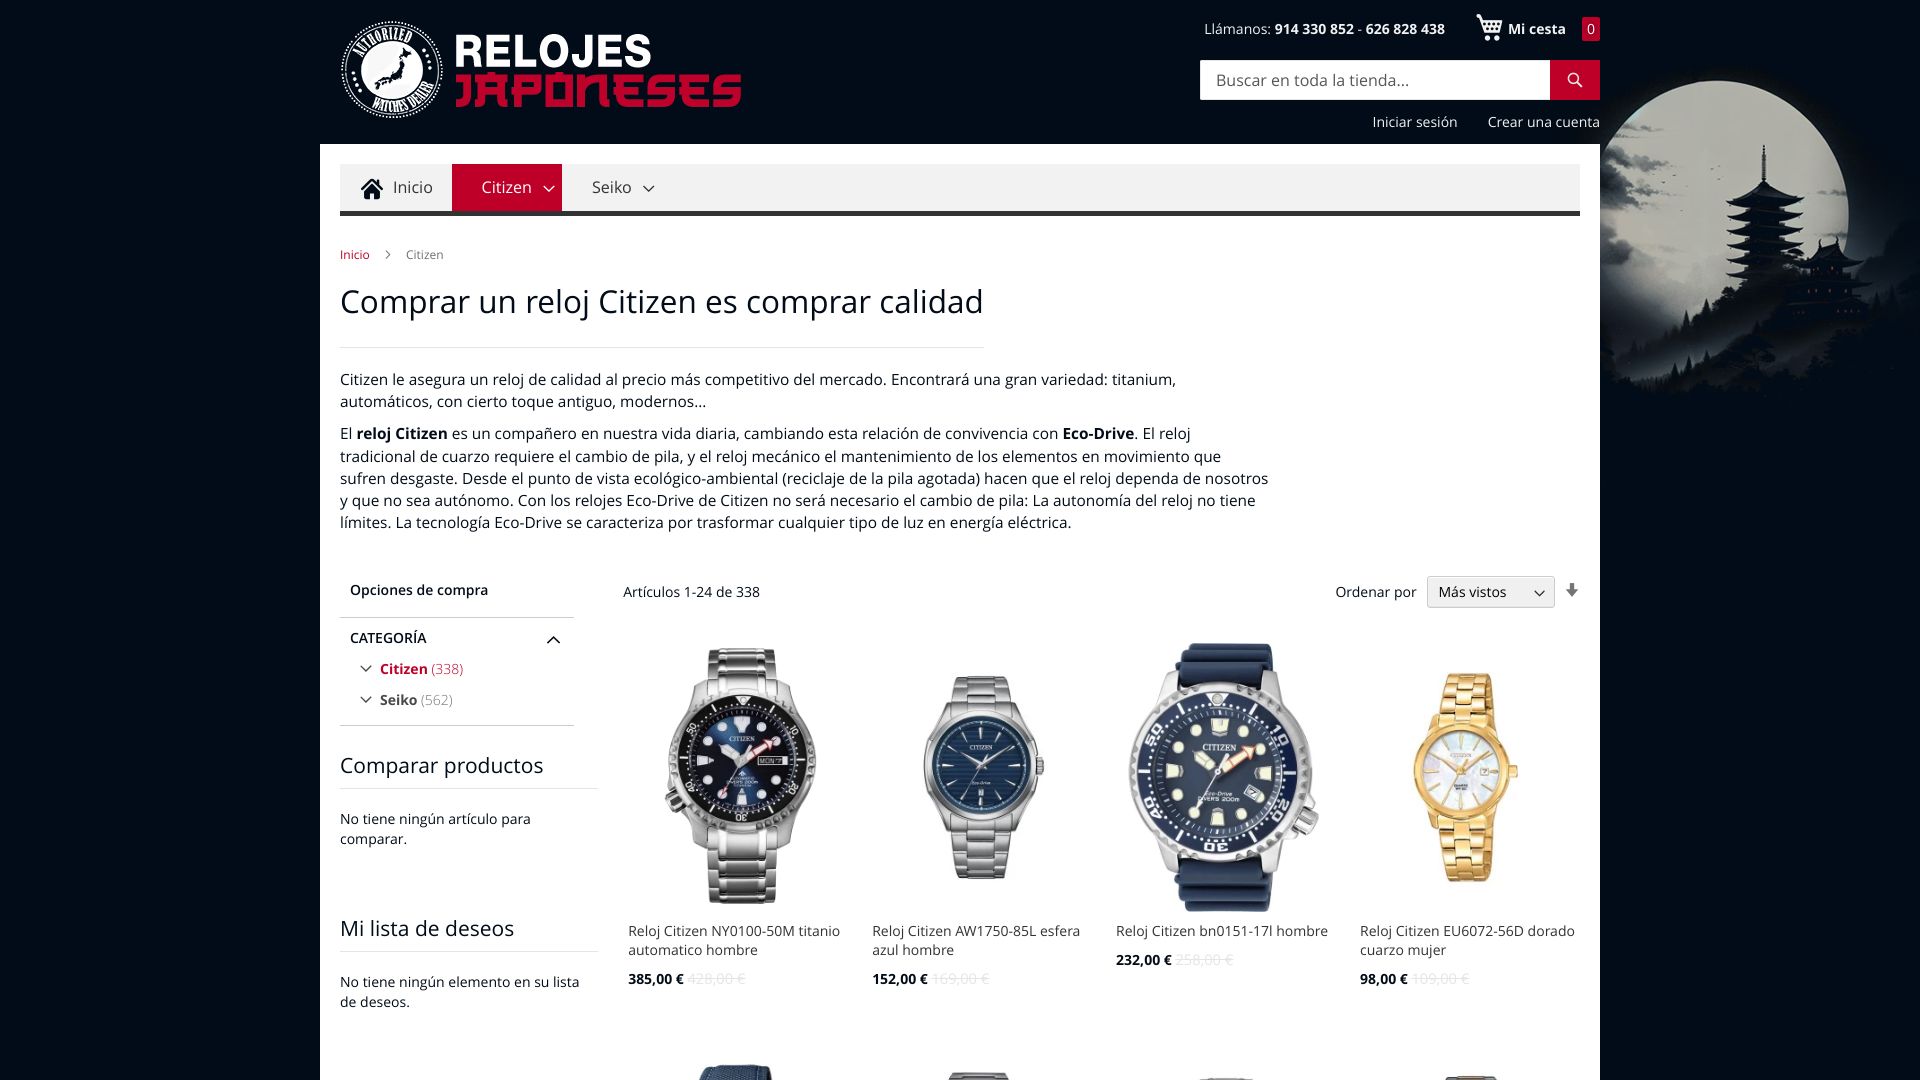Open the blue Citizen bn0151-17l watch image
1920x1080 pixels.
coord(1224,776)
